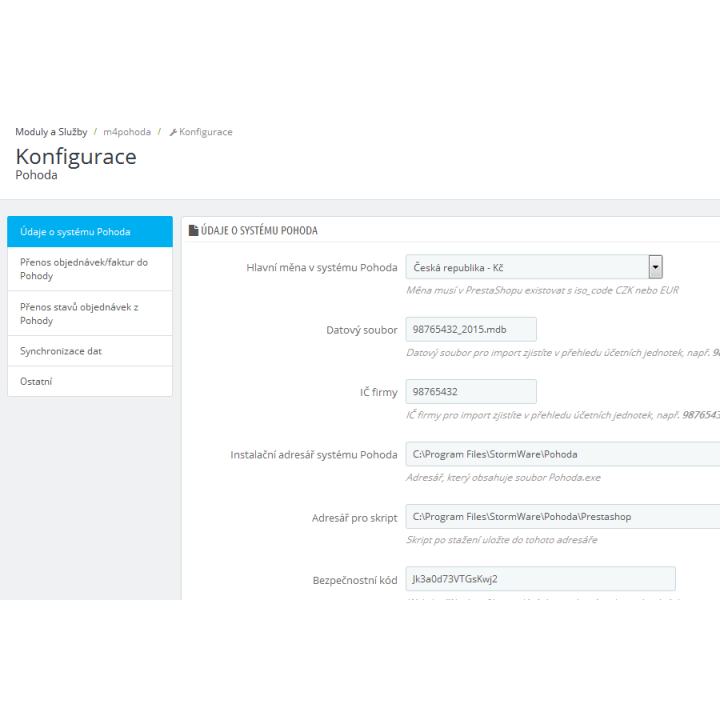Viewport: 720px width, 720px height.
Task: Select the Údaje o systému Pohoda tab
Action: click(90, 232)
